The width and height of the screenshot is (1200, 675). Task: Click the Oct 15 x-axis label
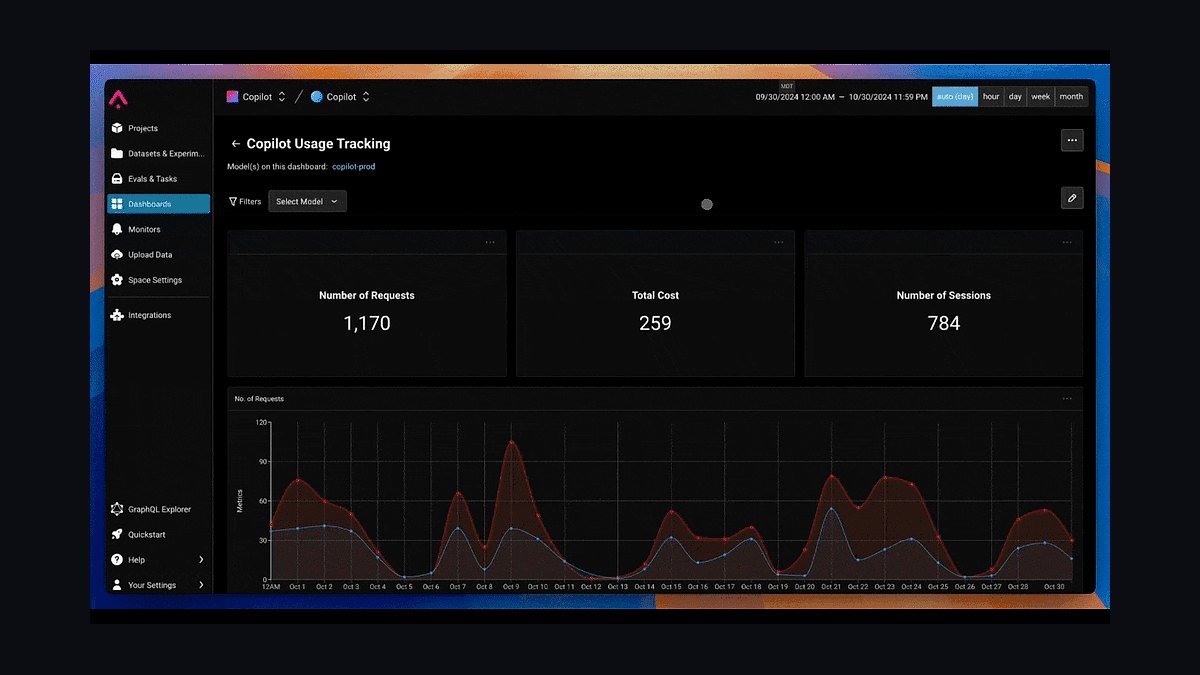tap(671, 587)
